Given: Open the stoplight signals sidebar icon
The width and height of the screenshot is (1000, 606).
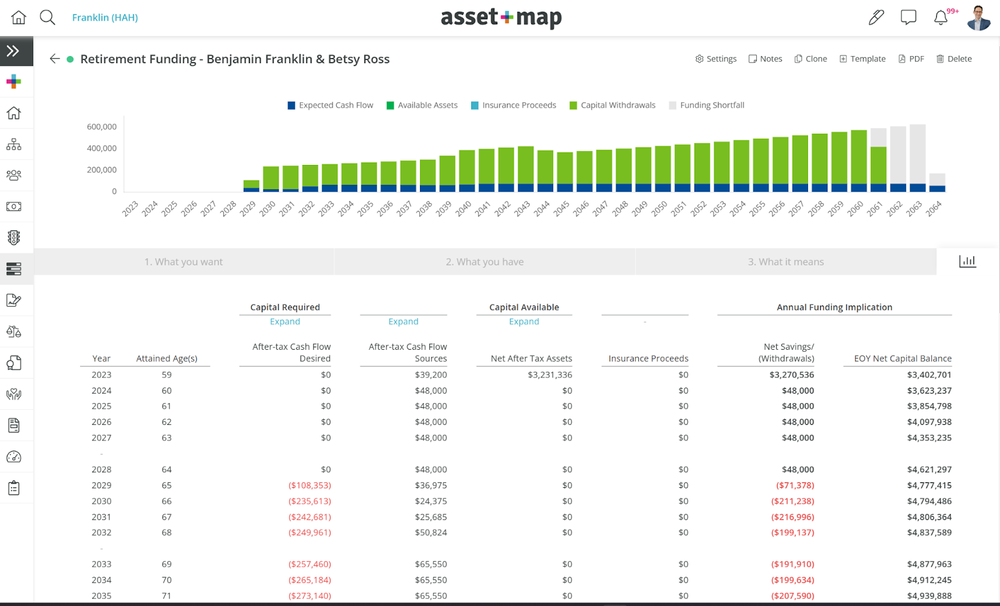Looking at the screenshot, I should click(x=14, y=237).
